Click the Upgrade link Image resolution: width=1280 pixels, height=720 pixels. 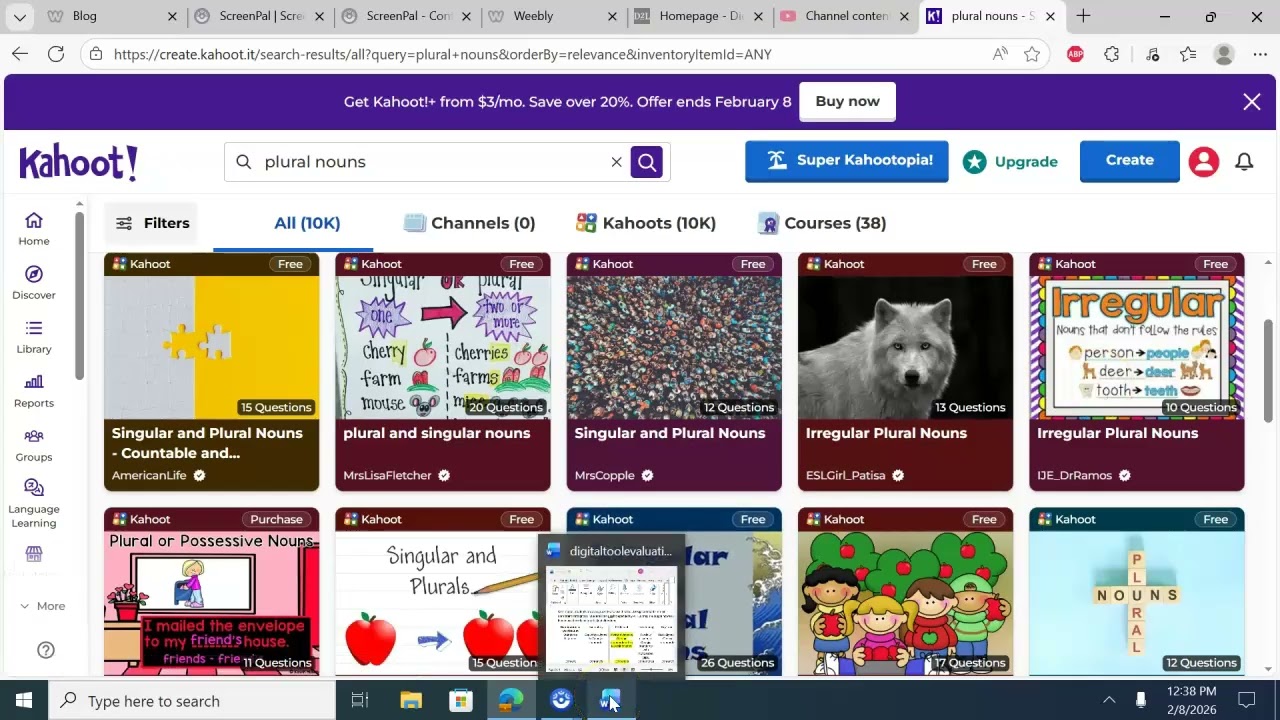[1010, 162]
